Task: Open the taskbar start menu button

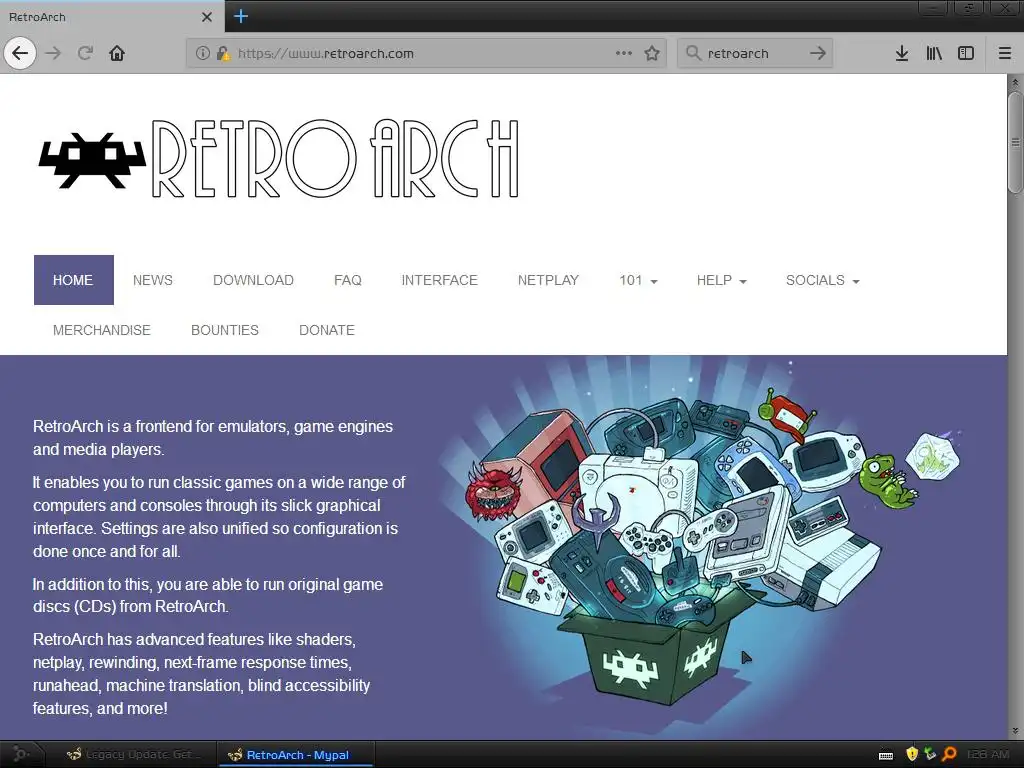Action: (x=20, y=754)
